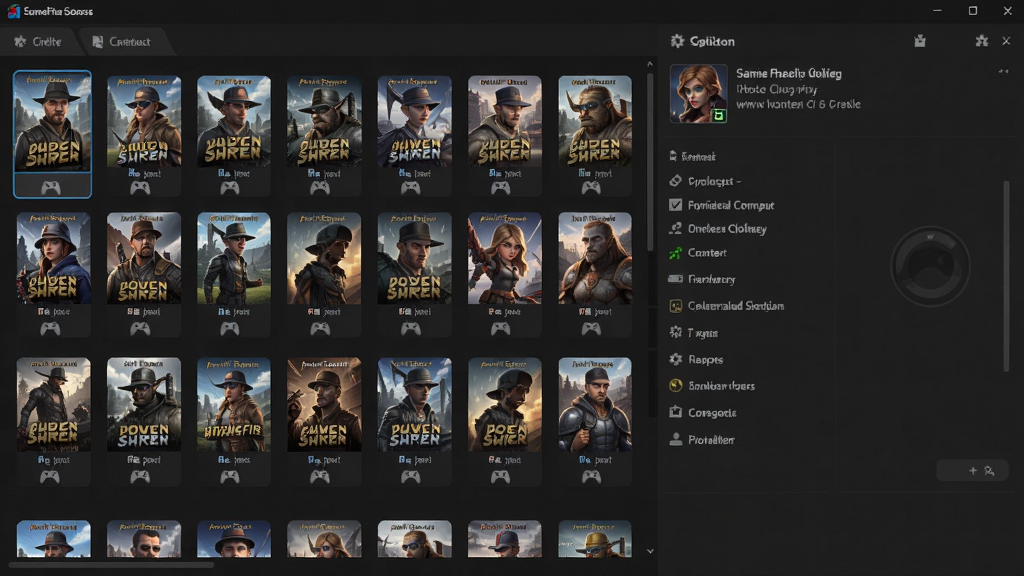Click the small expander right of profile name
Screen dimensions: 1024x576
tap(1003, 71)
